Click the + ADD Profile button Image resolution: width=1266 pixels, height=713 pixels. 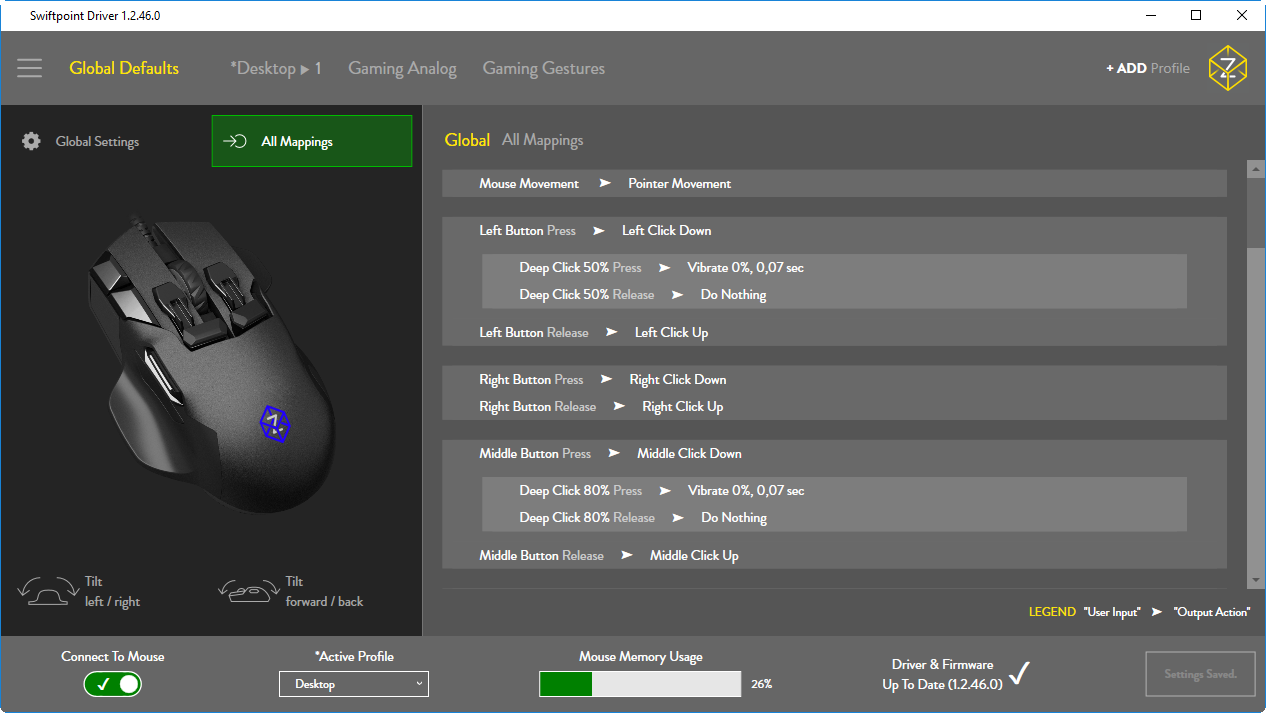point(1147,69)
